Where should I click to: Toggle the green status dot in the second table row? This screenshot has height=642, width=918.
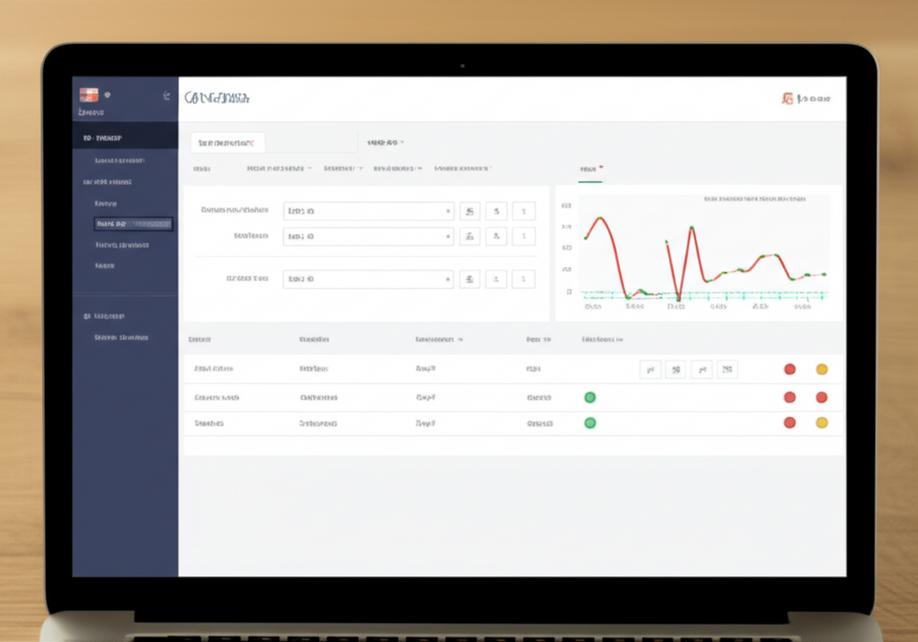[x=590, y=397]
